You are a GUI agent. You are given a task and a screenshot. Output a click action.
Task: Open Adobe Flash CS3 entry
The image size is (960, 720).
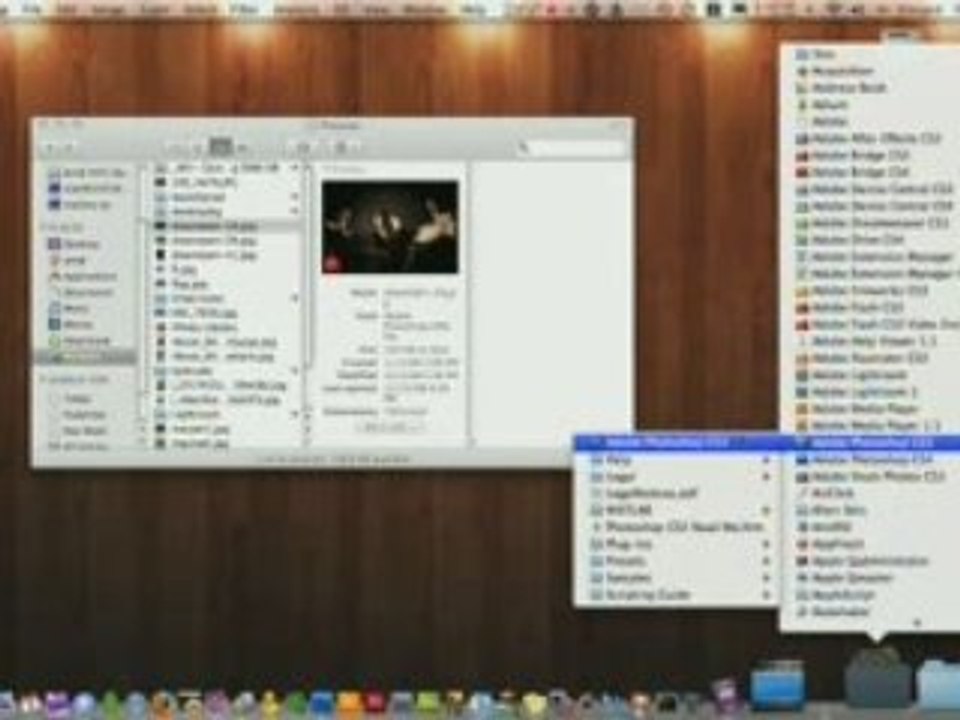[x=851, y=307]
